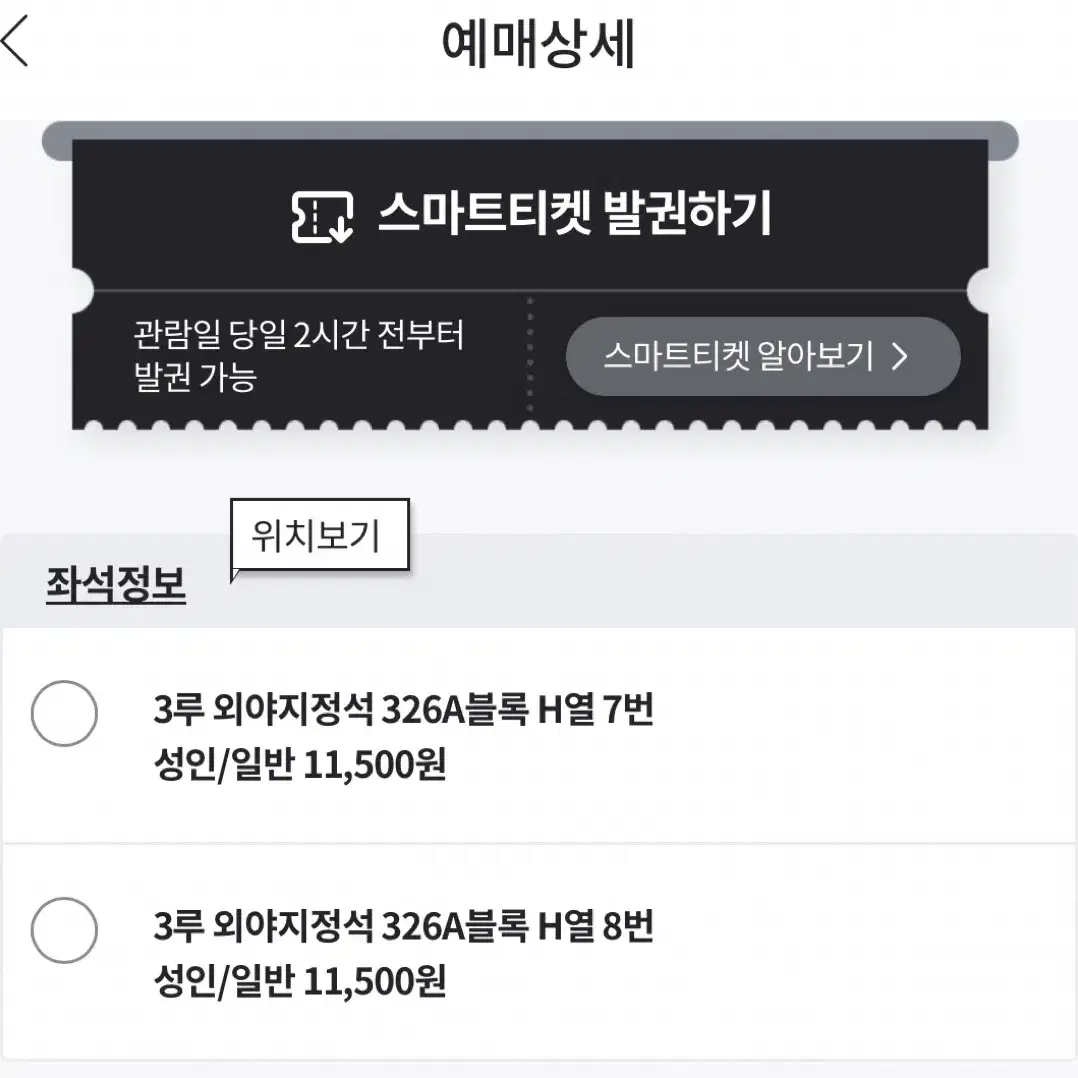
Task: Tap the 발권 가능 line on the ticket
Action: click(195, 377)
